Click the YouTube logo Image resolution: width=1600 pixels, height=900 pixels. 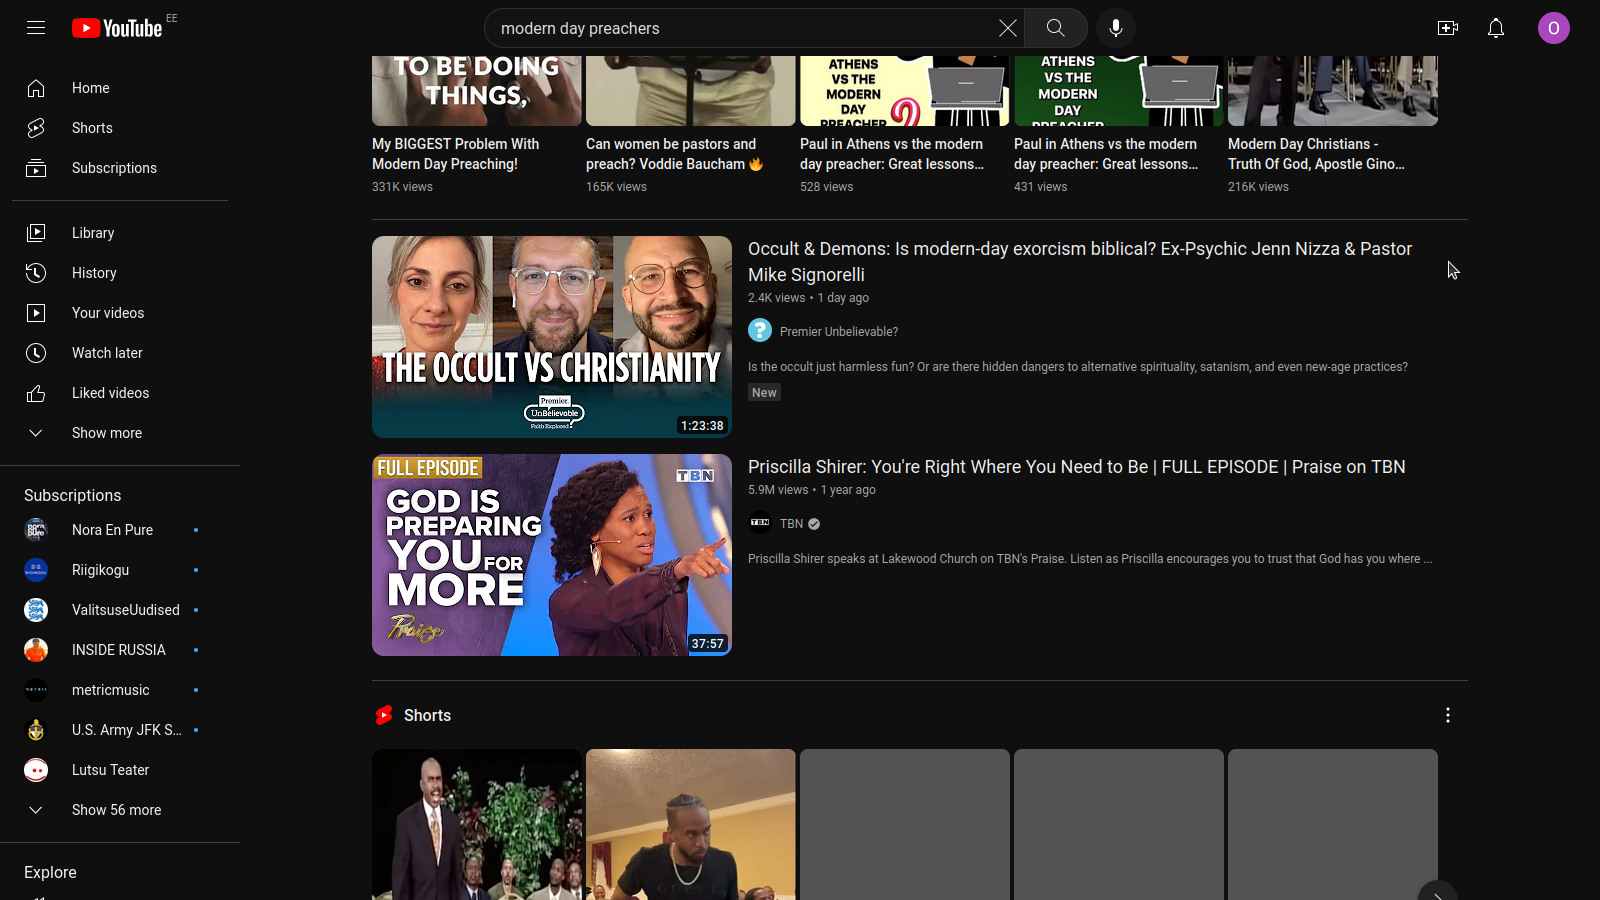click(x=118, y=28)
